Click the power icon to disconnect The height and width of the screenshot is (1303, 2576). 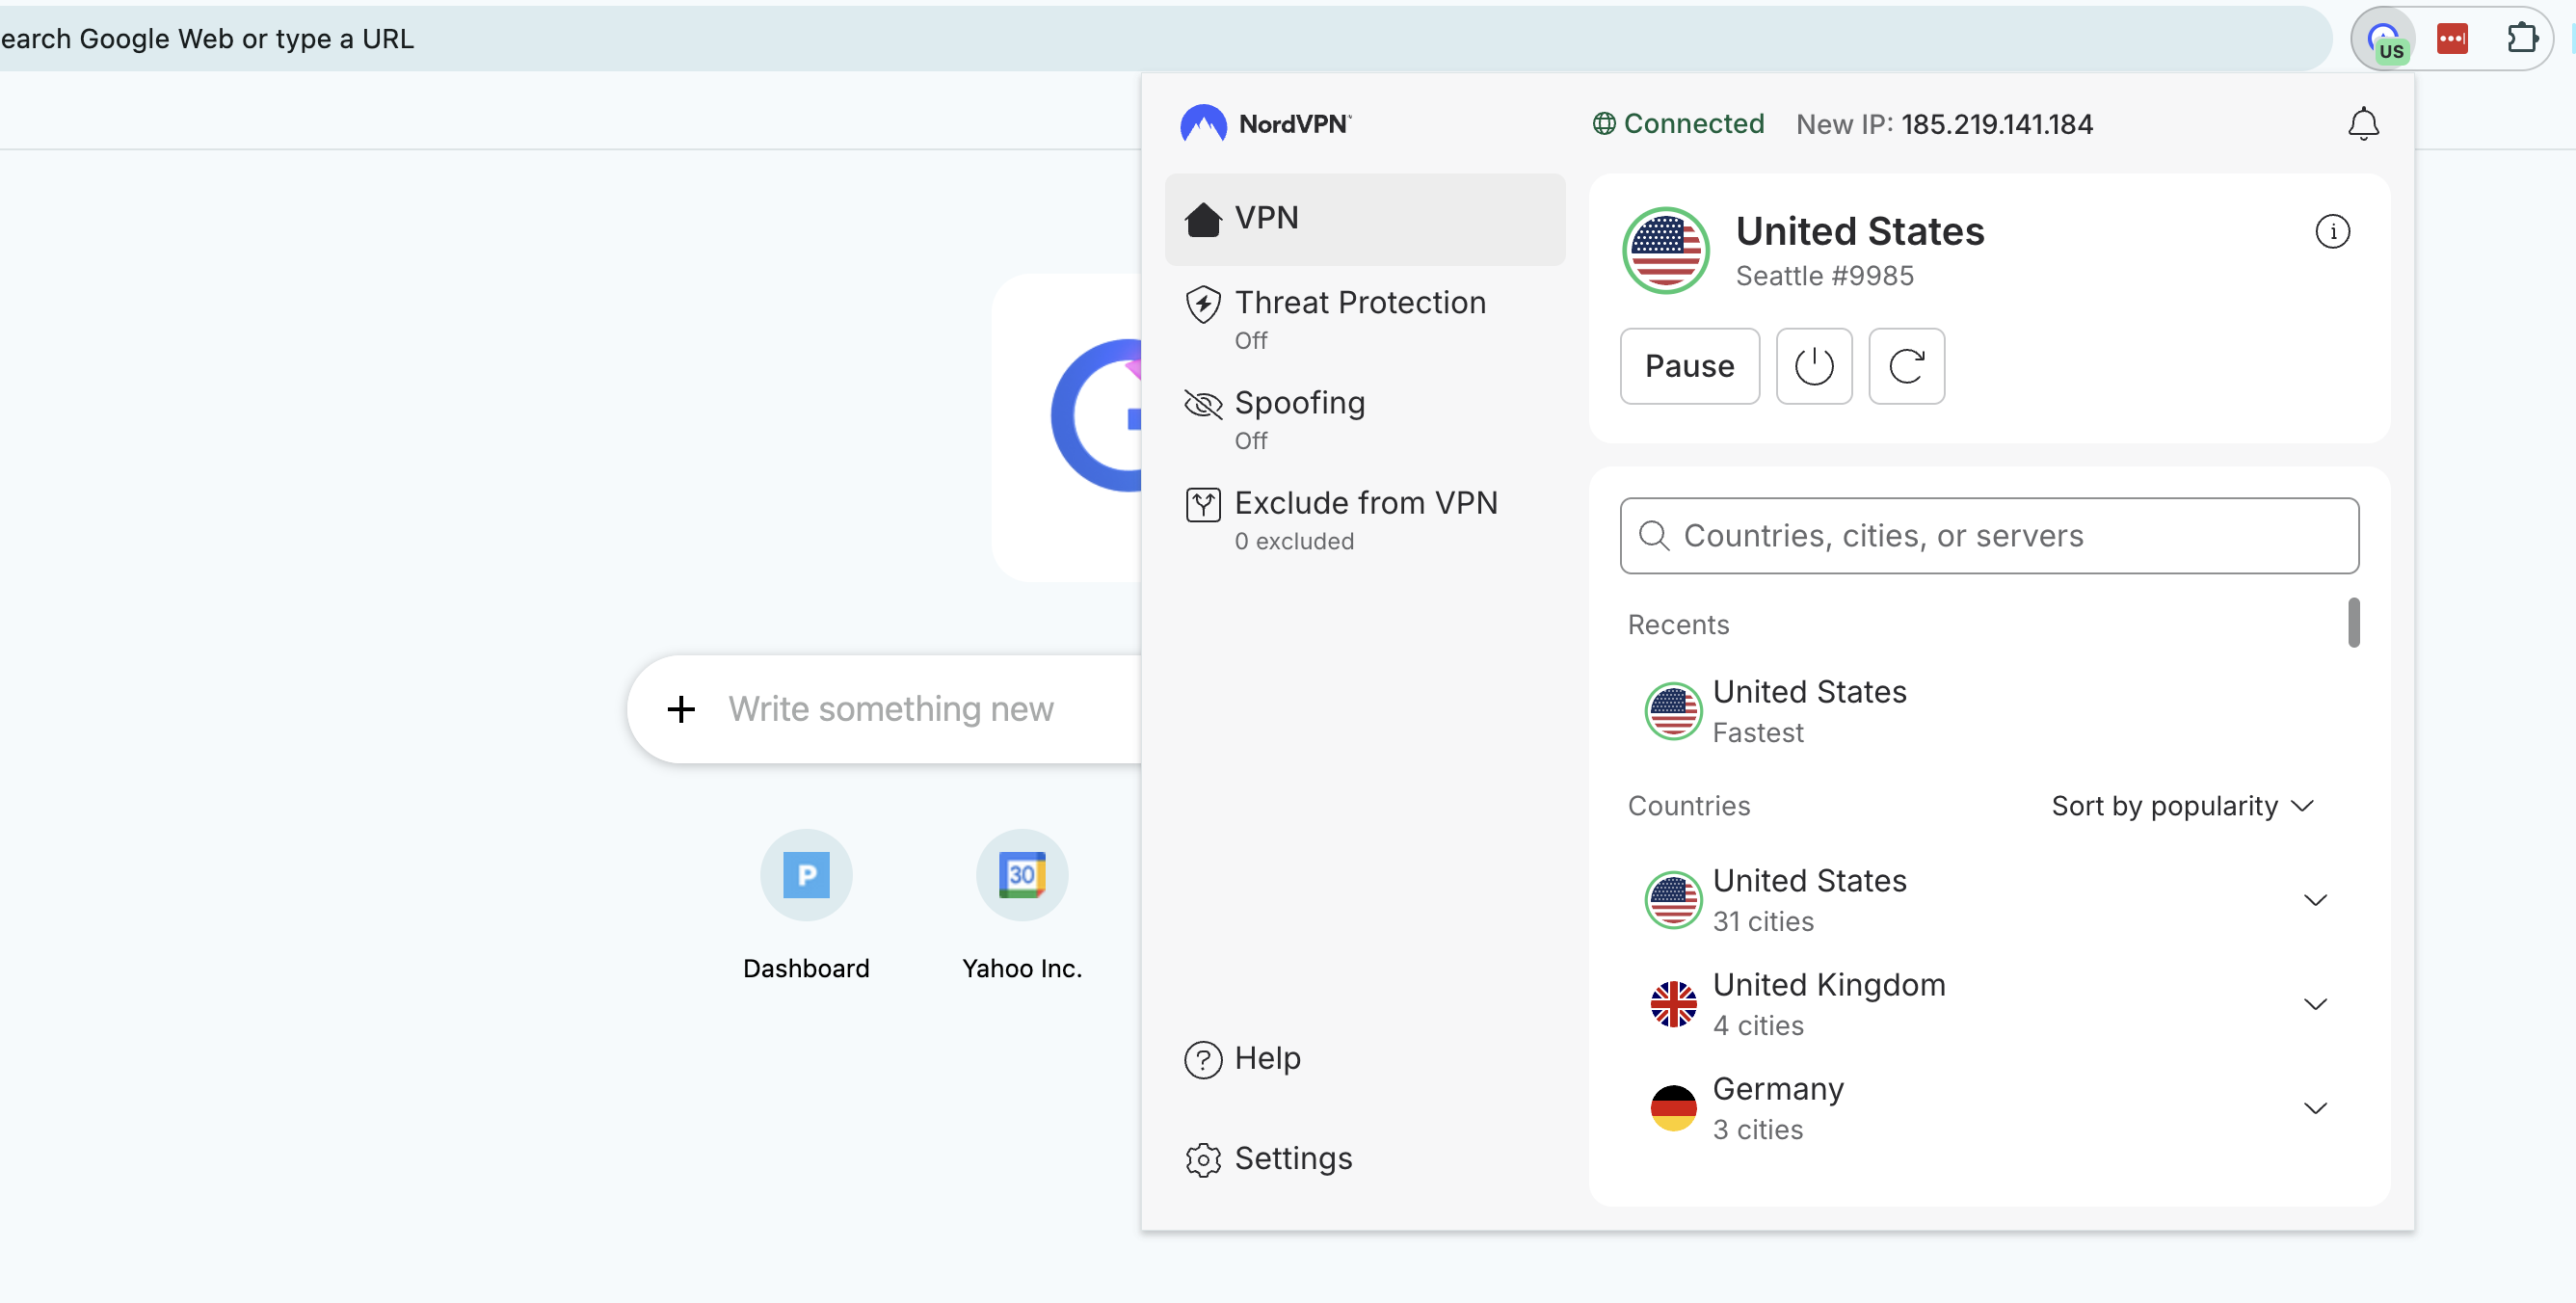click(1814, 366)
